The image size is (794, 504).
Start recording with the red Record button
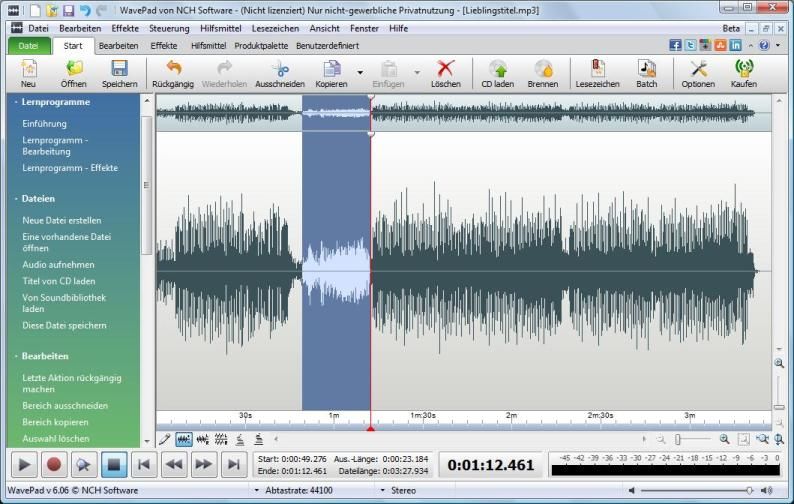(54, 464)
